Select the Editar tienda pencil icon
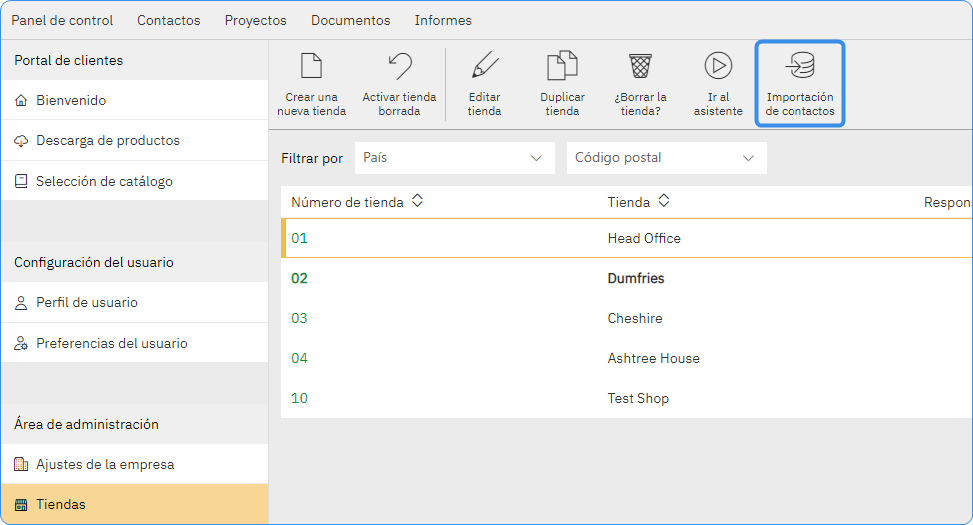 [484, 67]
